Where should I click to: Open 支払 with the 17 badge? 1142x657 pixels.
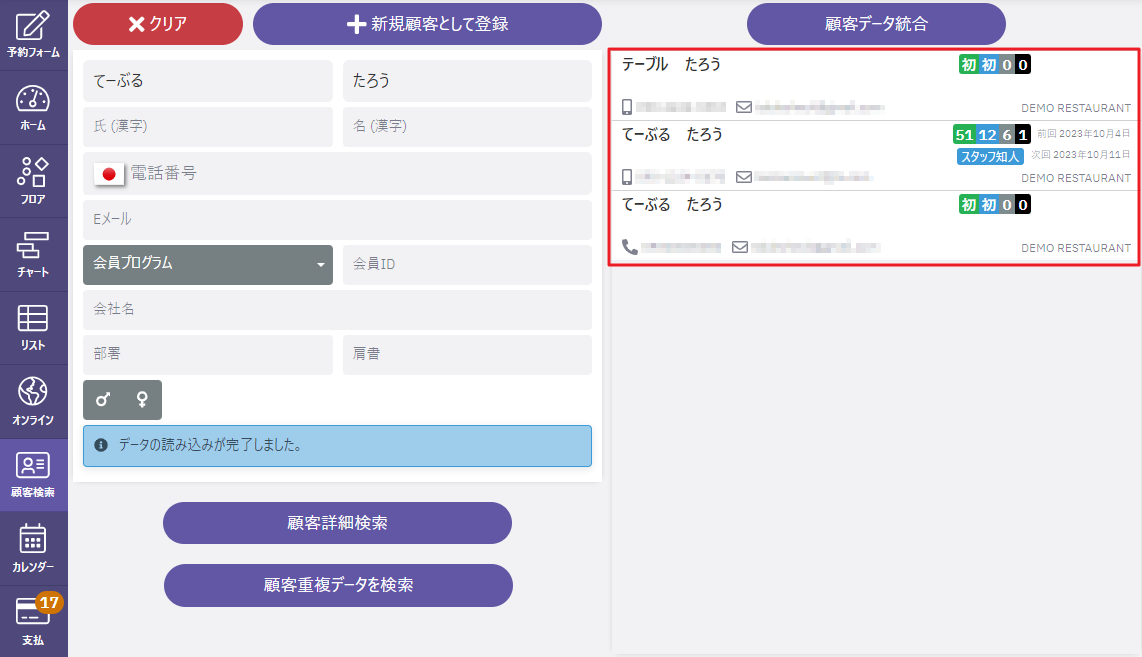pos(33,621)
